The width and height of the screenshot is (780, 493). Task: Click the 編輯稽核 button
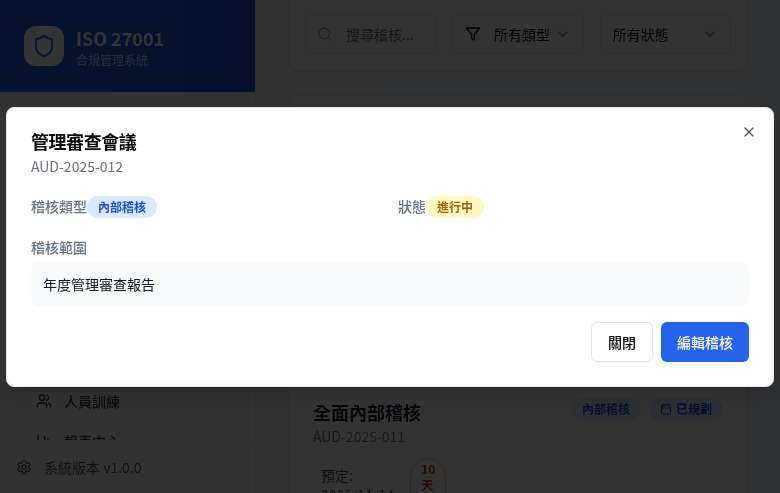click(704, 342)
